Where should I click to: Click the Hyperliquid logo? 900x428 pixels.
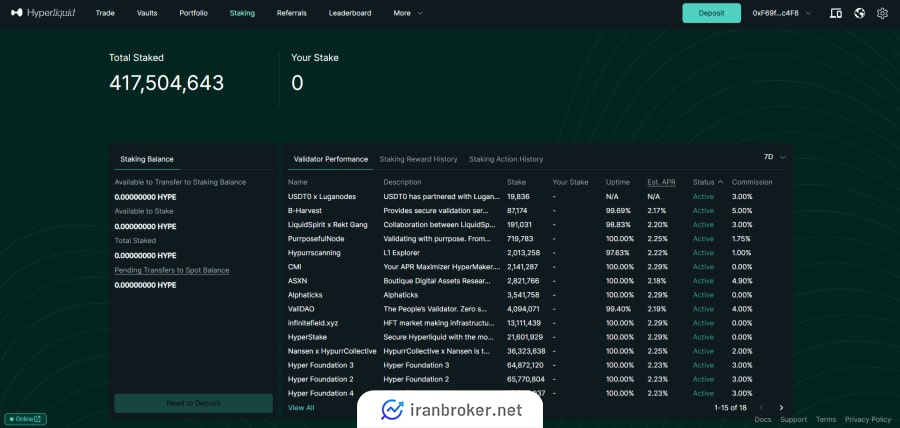coord(43,13)
